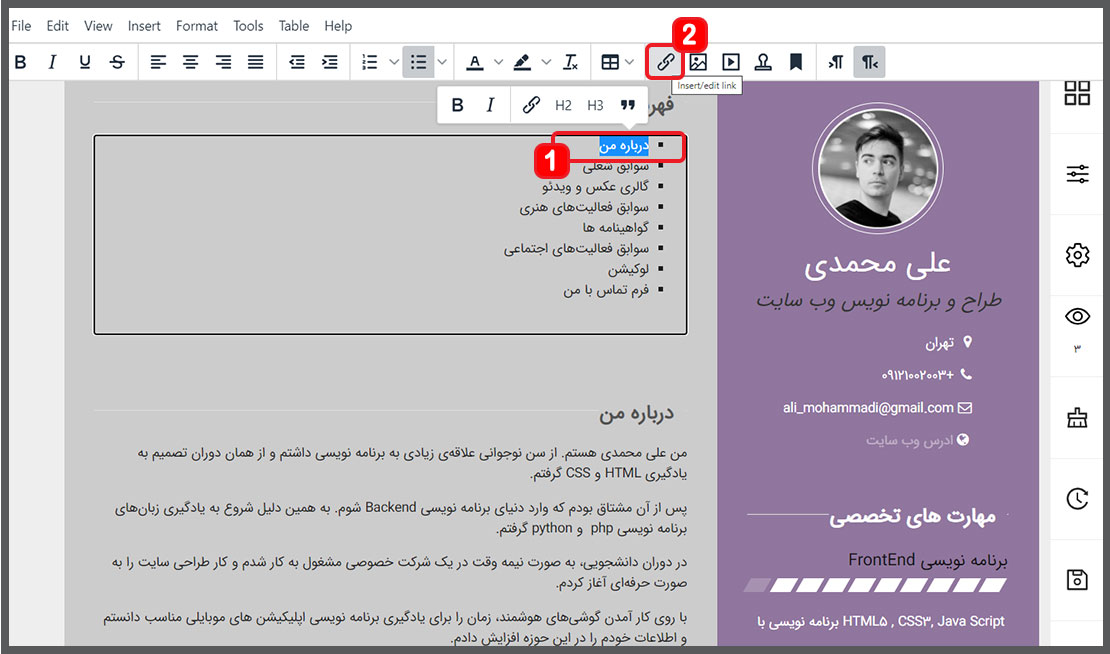Viewport: 1110px width, 654px height.
Task: Toggle the bullet list button
Action: pyautogui.click(x=419, y=62)
